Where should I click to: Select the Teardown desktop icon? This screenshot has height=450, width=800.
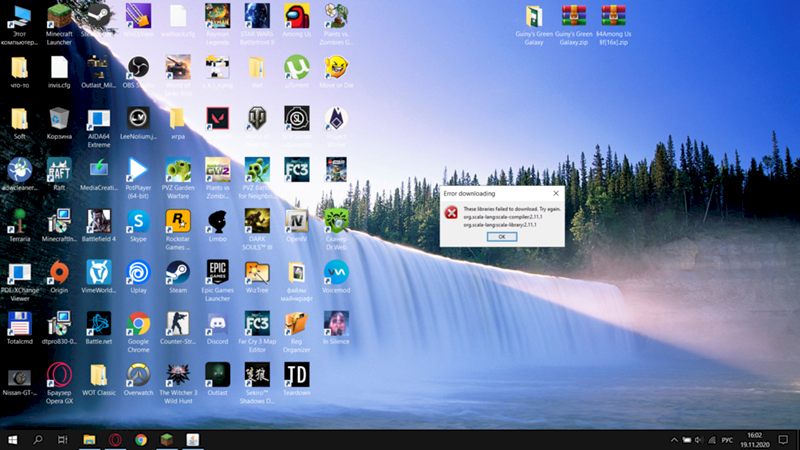(x=296, y=375)
